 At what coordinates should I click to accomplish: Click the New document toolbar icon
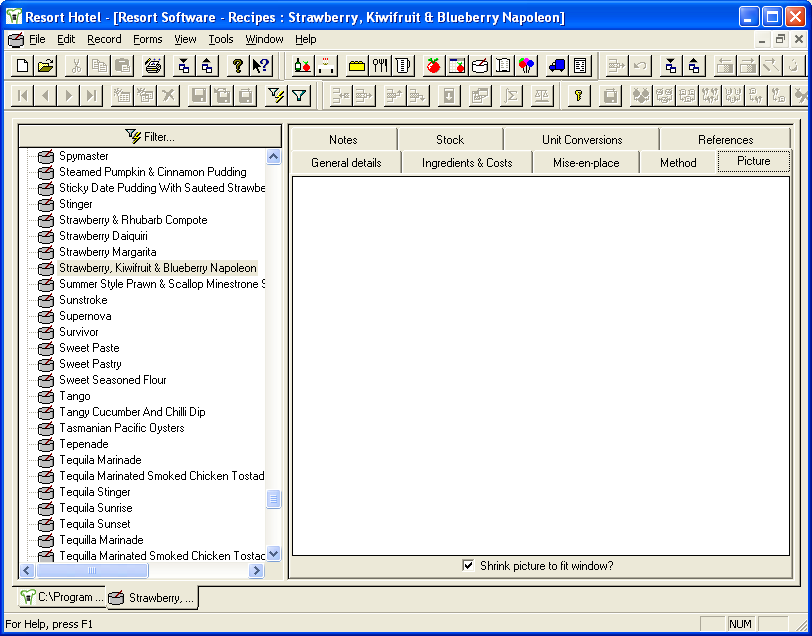[x=22, y=66]
